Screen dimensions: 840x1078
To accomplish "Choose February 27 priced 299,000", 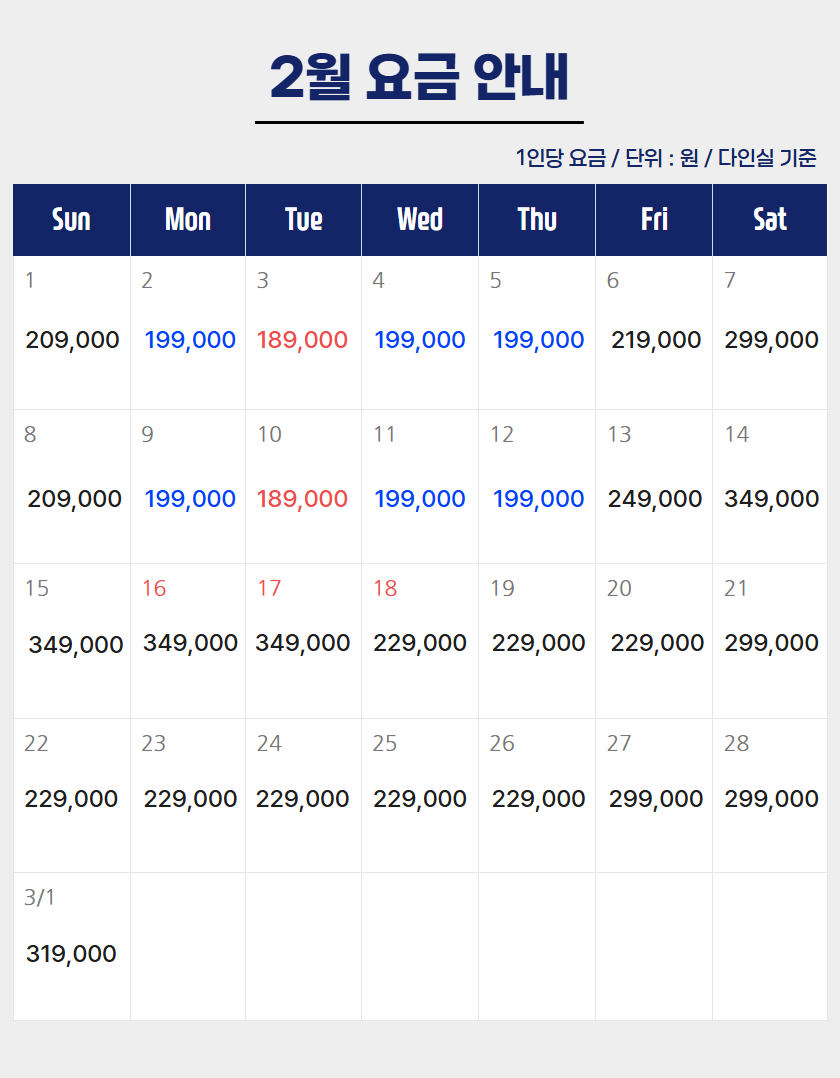I will pos(655,799).
